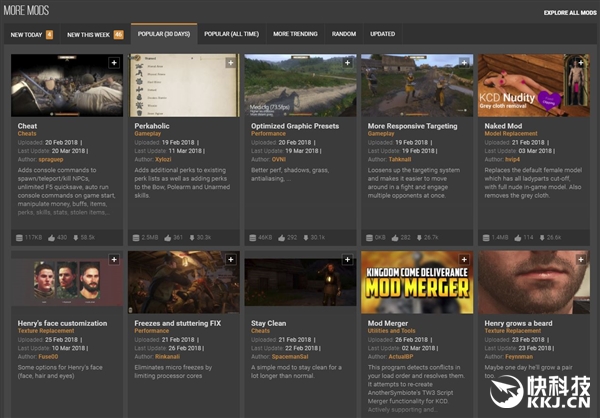Image resolution: width=600 pixels, height=418 pixels.
Task: Open the Utilities and Tools category link
Action: click(393, 331)
